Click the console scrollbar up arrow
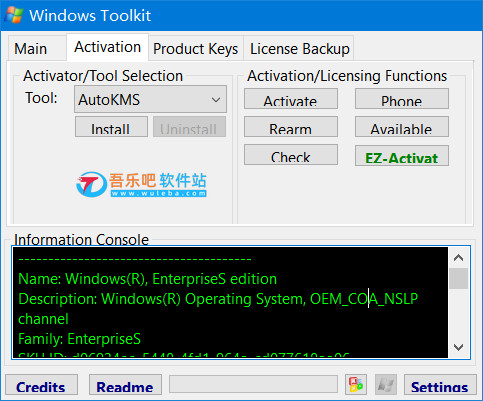 tap(459, 258)
